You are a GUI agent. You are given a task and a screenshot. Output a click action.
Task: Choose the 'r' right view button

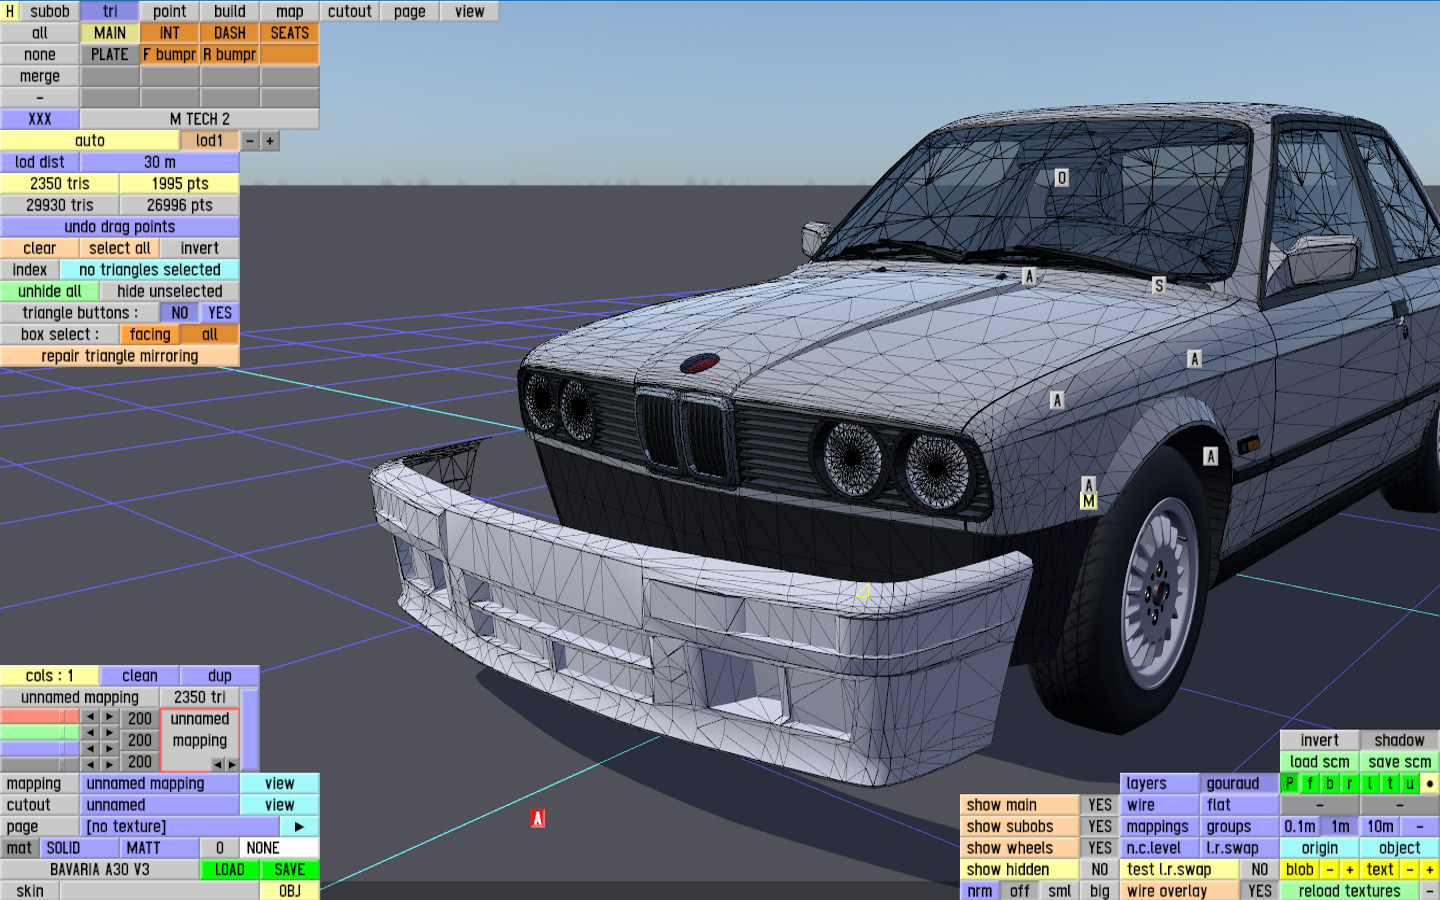click(1350, 784)
